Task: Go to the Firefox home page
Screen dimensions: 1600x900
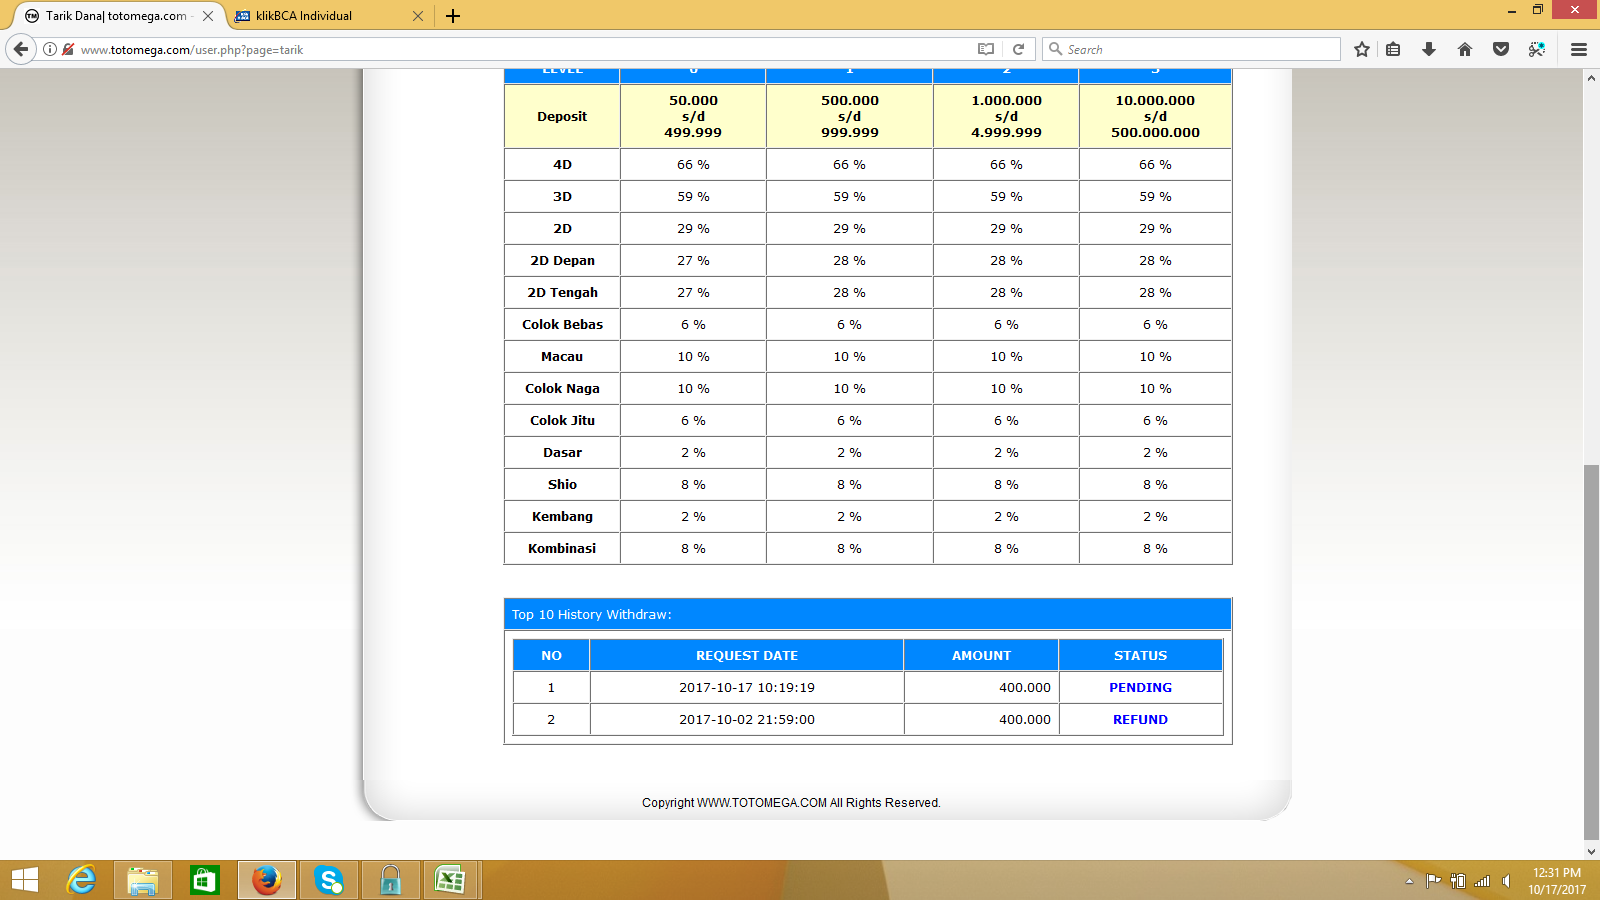Action: coord(1465,49)
